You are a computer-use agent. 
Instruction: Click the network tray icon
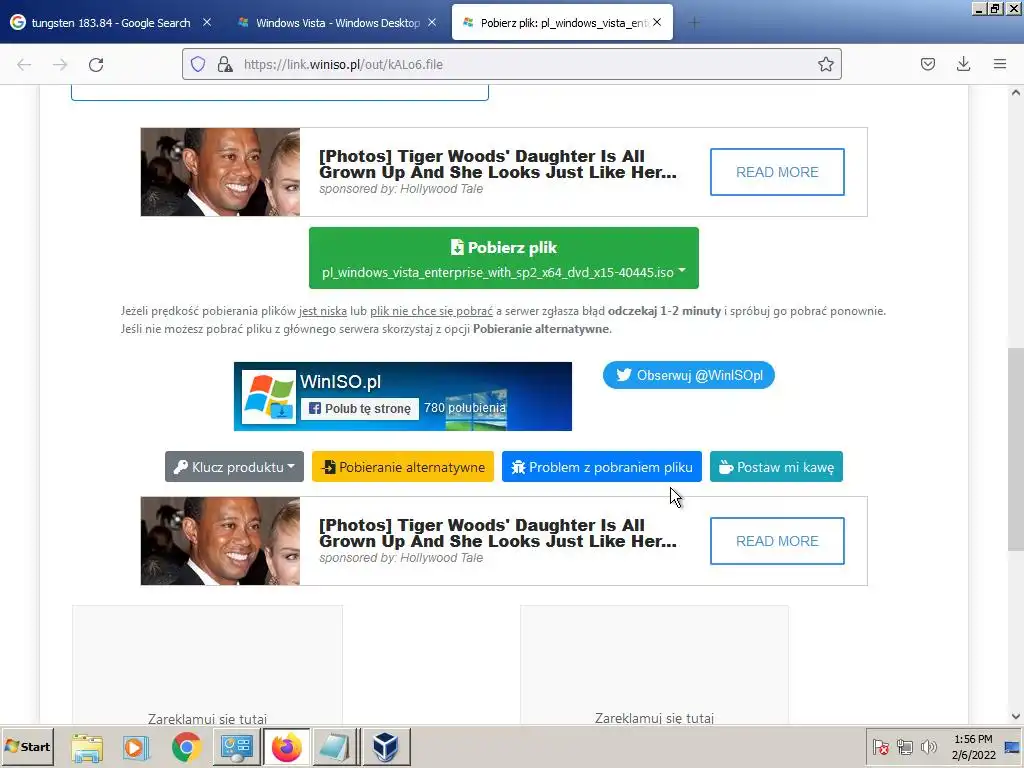tap(904, 746)
